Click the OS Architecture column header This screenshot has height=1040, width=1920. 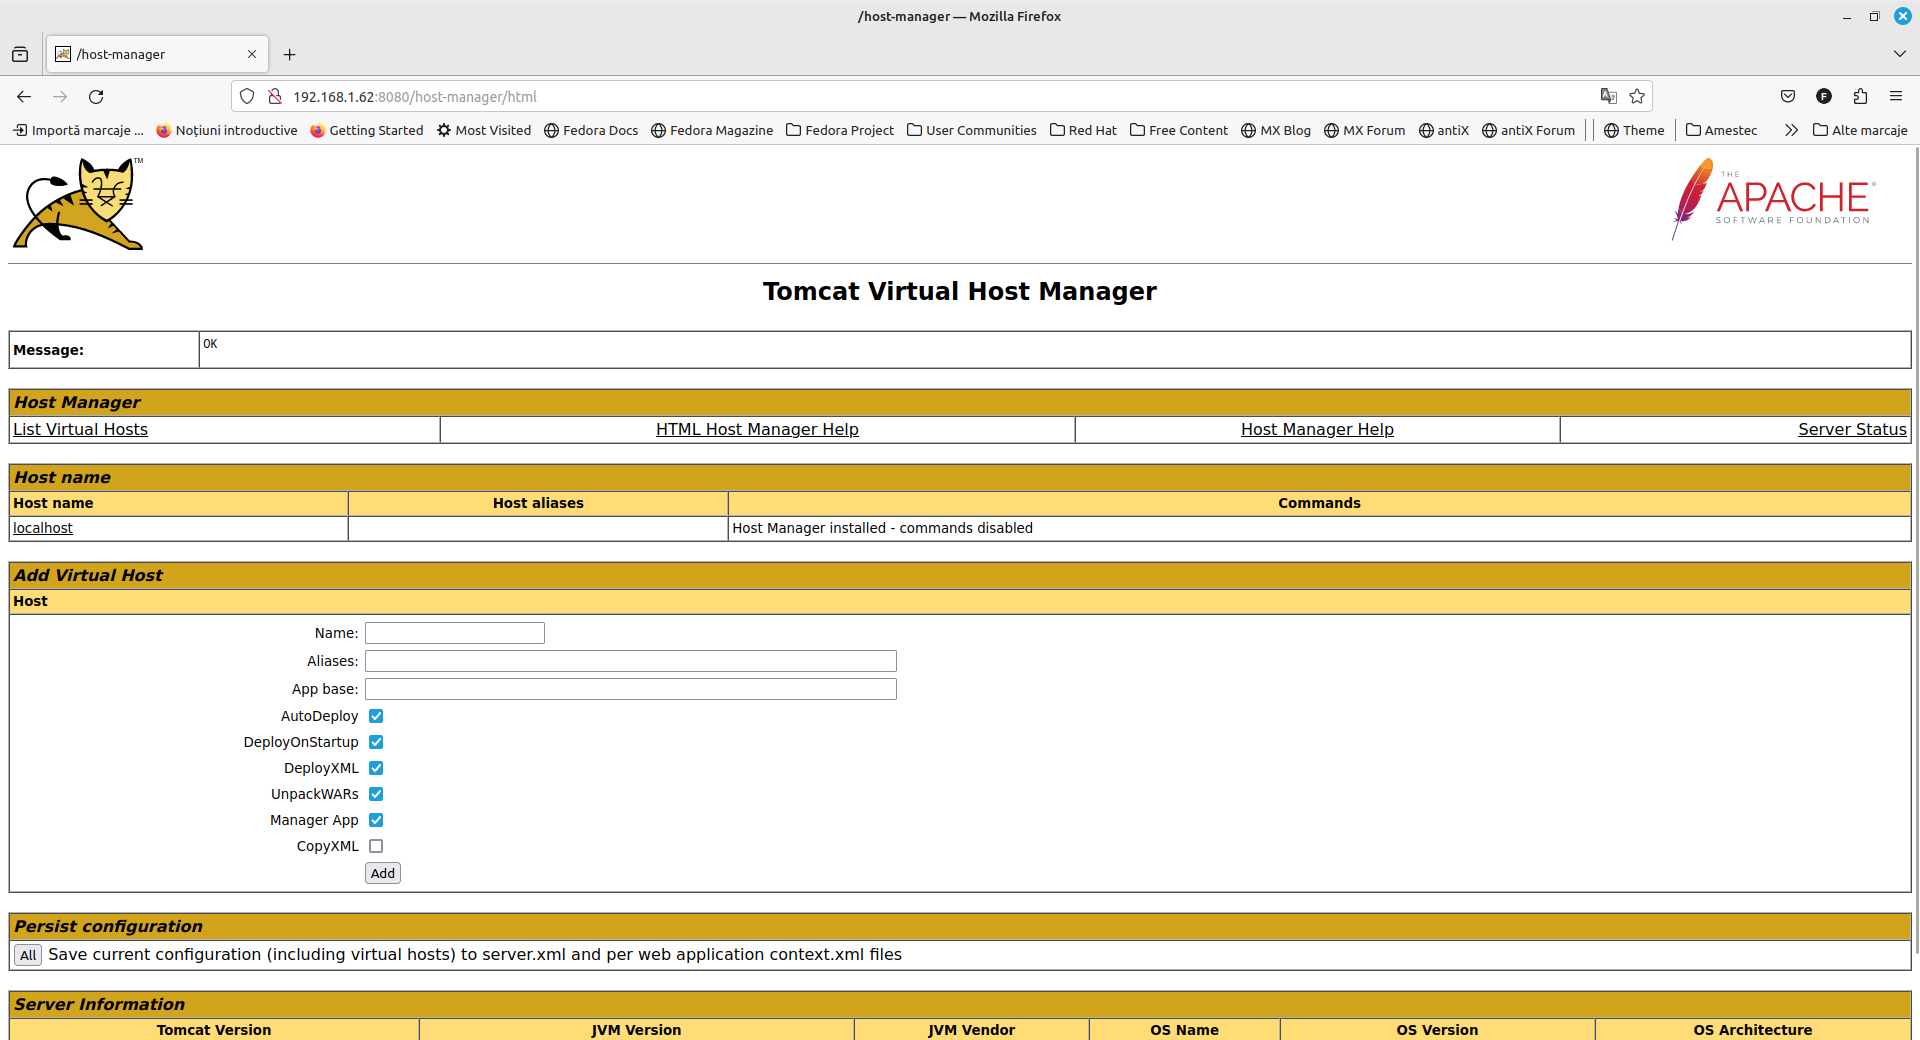(x=1752, y=1030)
